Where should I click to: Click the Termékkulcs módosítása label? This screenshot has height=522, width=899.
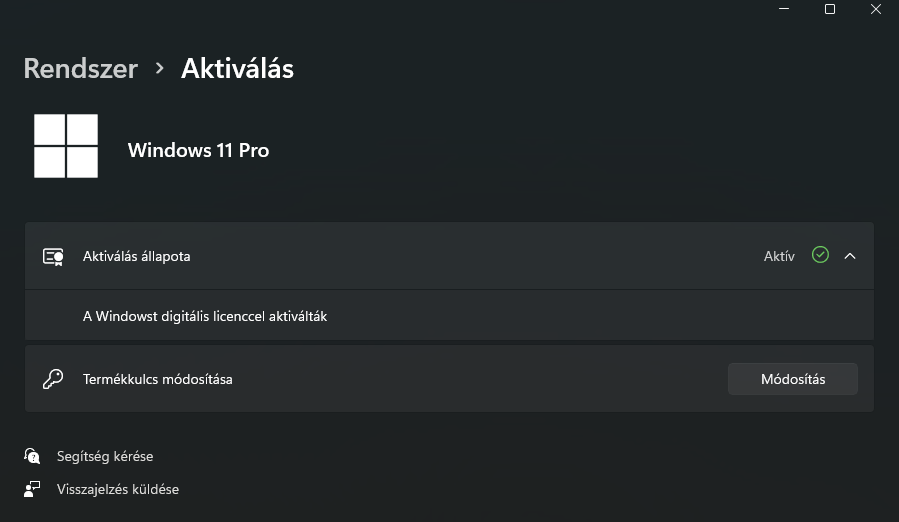tap(157, 379)
